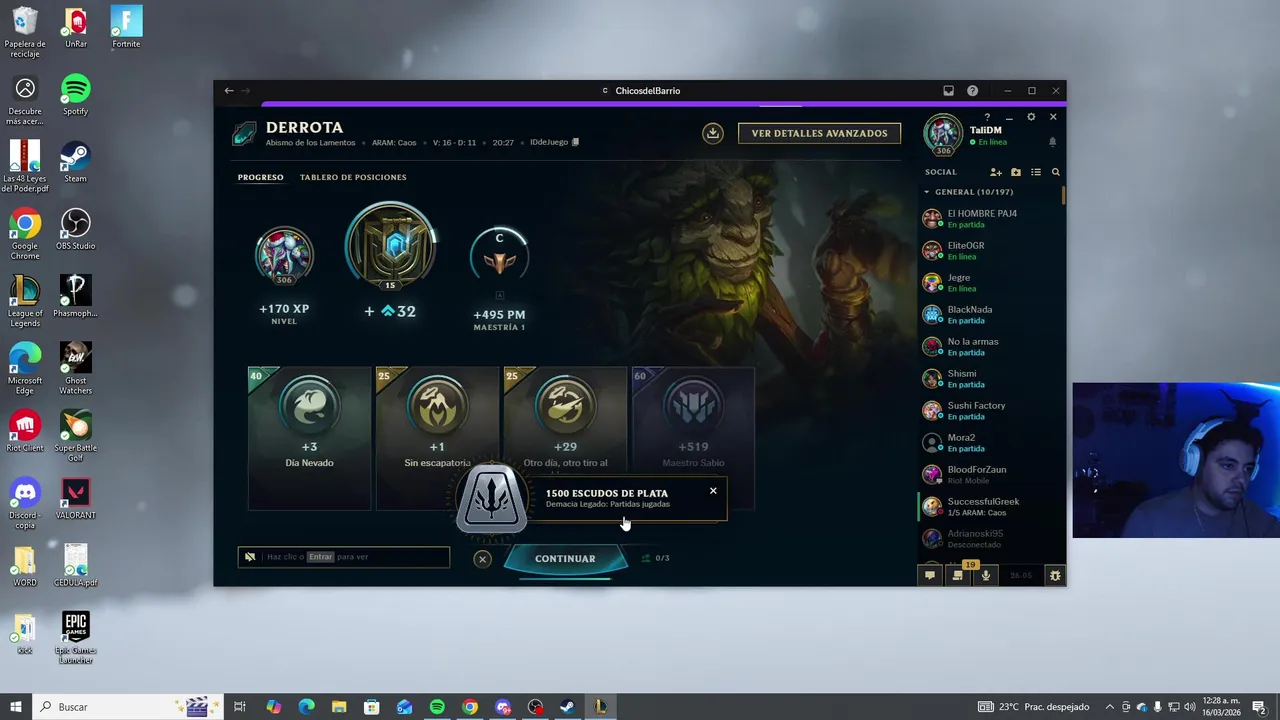Image resolution: width=1280 pixels, height=720 pixels.
Task: Select friend EliteOGR
Action: (x=990, y=250)
